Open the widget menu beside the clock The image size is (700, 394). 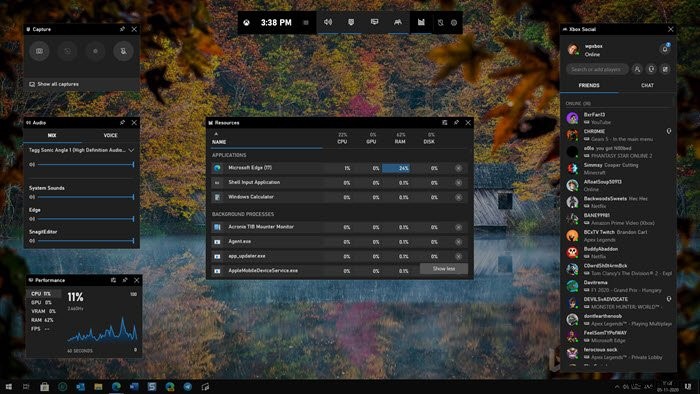coord(306,23)
